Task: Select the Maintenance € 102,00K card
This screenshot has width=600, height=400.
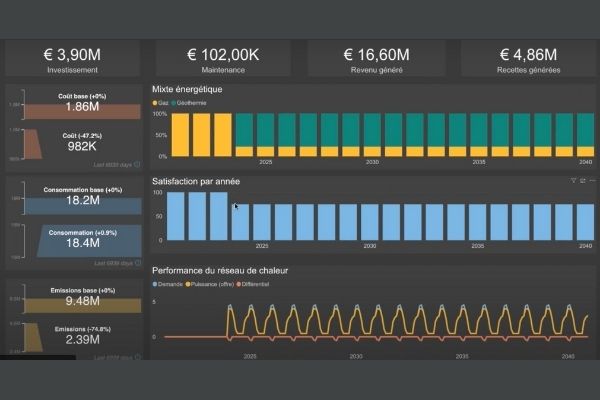Action: [221, 58]
